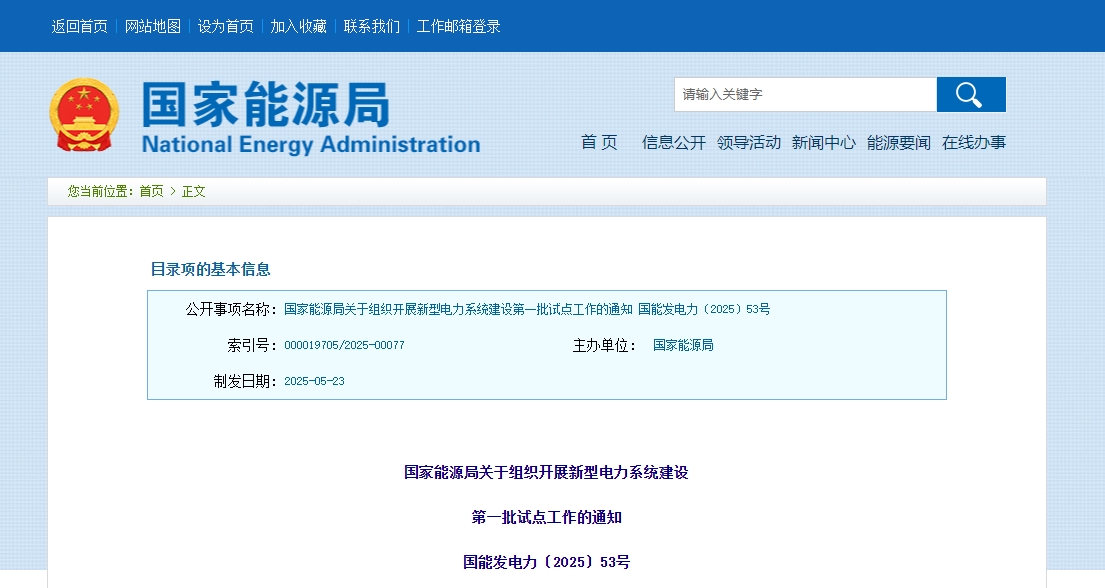
Task: Click the date 2025-05-23
Action: pyautogui.click(x=314, y=381)
